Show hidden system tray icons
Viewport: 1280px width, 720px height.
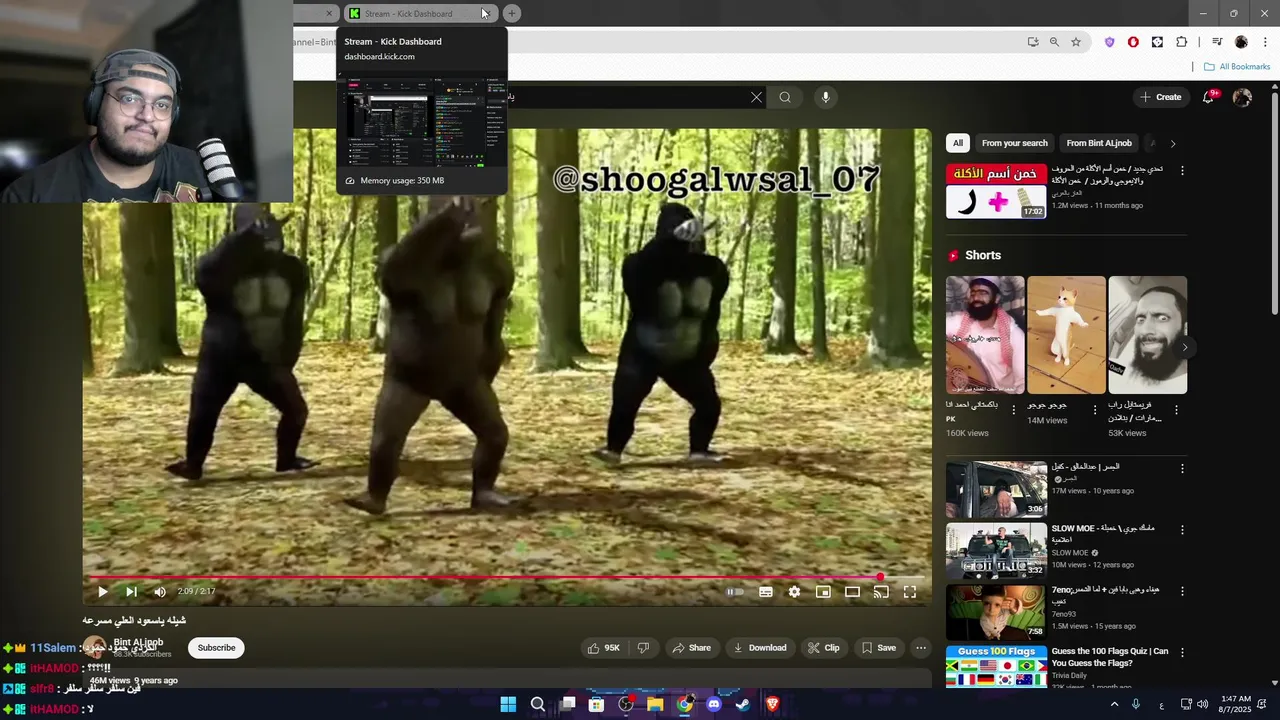(1114, 704)
